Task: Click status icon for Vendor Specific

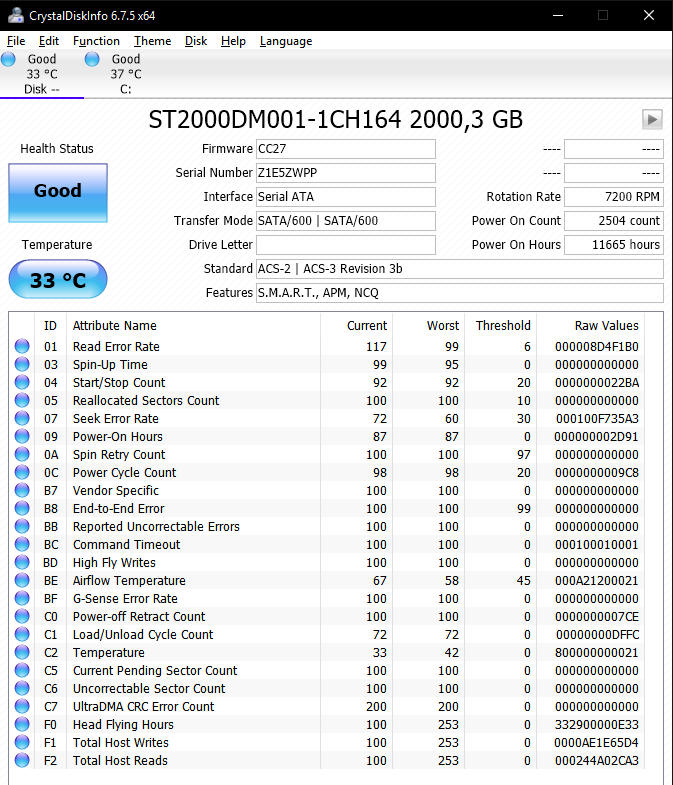Action: (x=22, y=491)
